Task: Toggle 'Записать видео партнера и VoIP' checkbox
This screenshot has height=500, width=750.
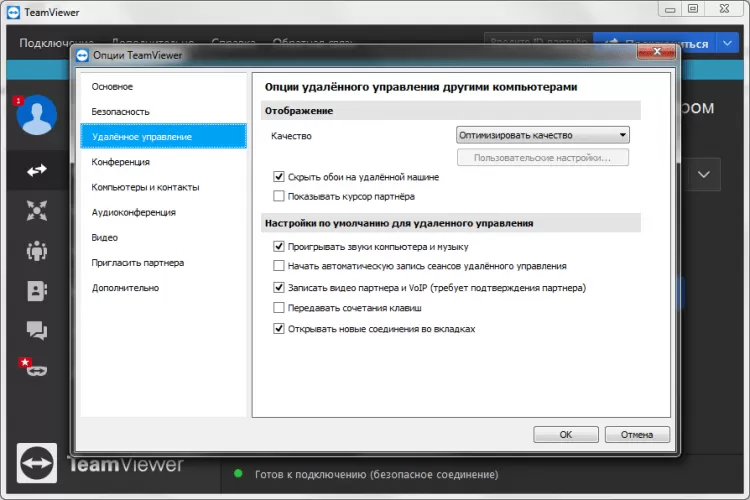Action: pos(279,288)
